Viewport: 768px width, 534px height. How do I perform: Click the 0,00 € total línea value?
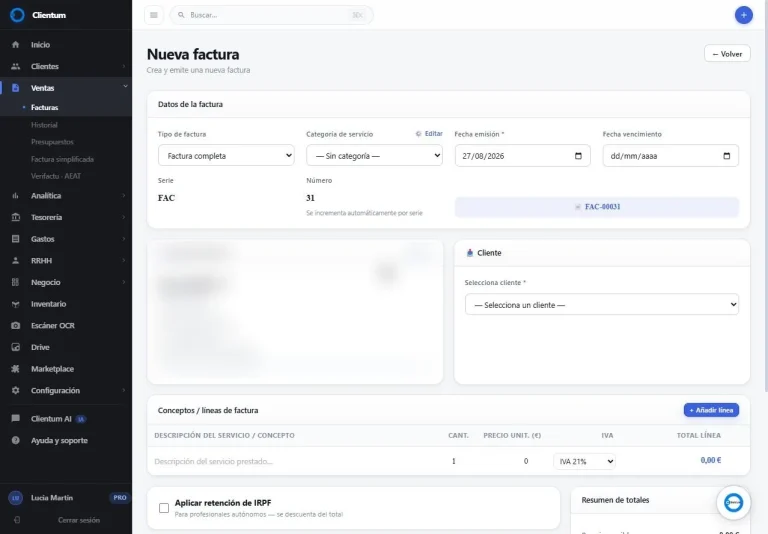tap(711, 460)
